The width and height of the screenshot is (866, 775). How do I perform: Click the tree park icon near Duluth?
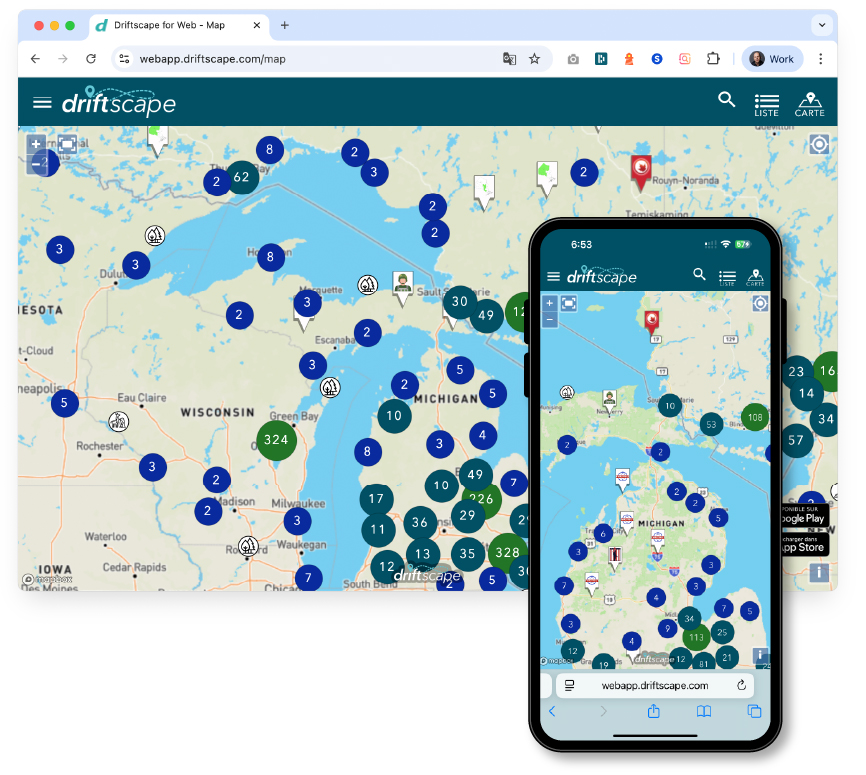(x=155, y=235)
